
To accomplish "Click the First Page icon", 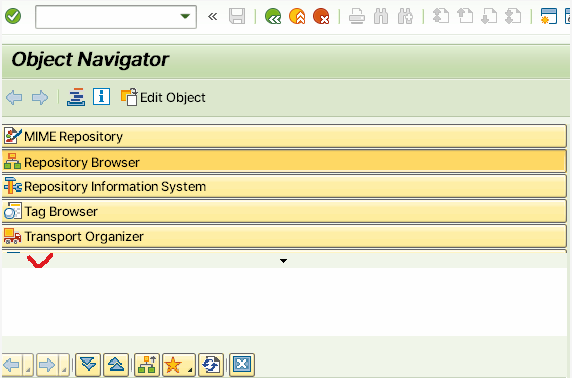I will tap(441, 16).
